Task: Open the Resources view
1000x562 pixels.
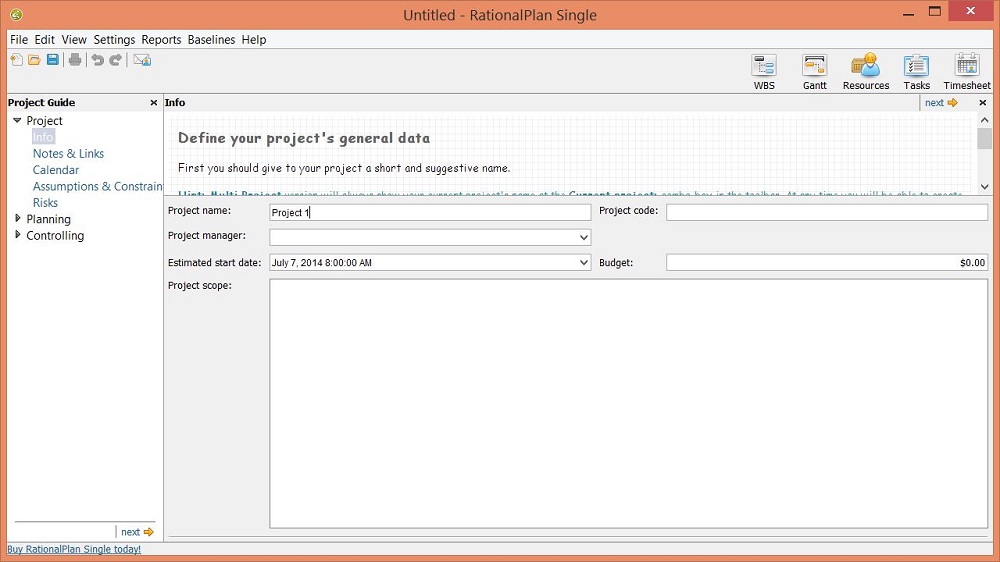Action: coord(865,71)
